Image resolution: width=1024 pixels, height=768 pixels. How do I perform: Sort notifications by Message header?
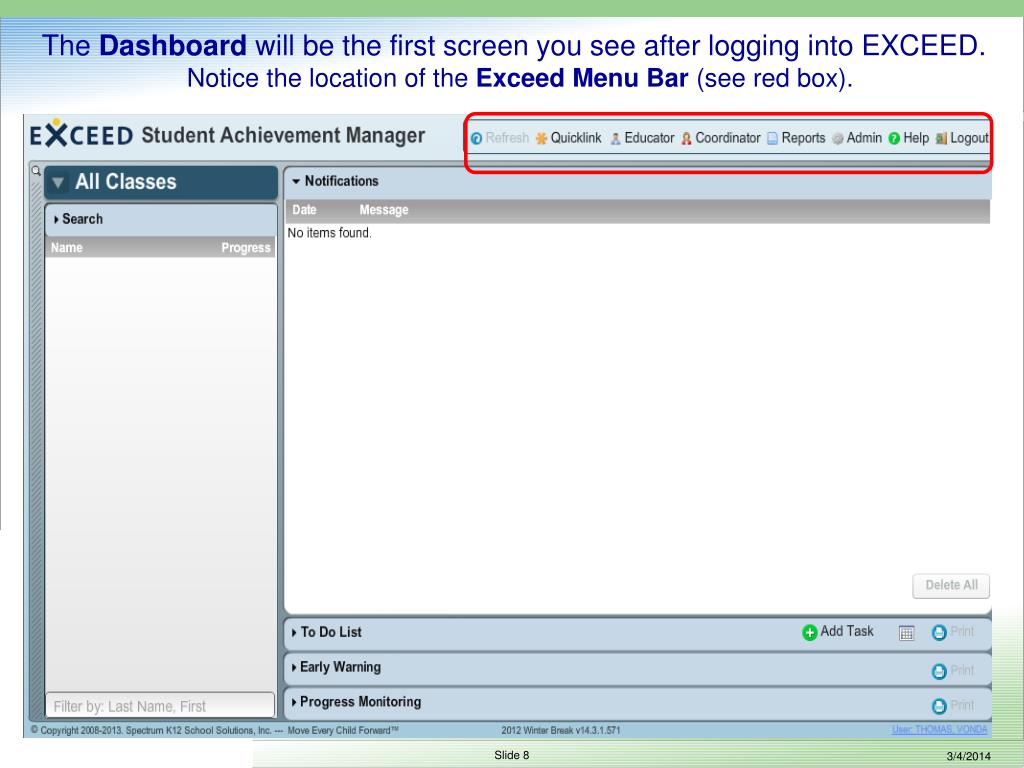pyautogui.click(x=383, y=210)
